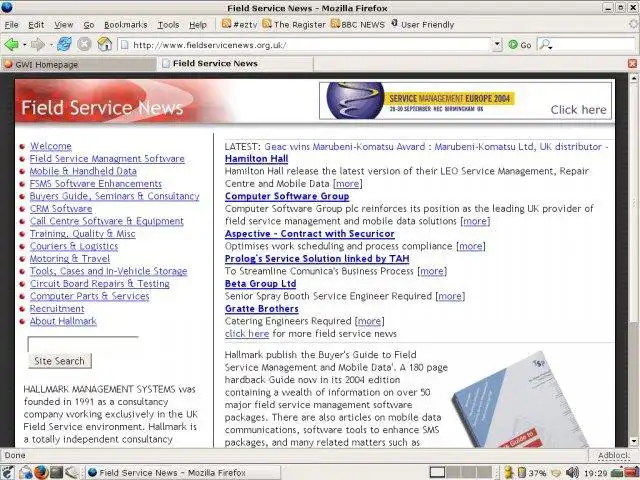Open the #eztv live bookmark
The image size is (640, 480).
point(240,24)
